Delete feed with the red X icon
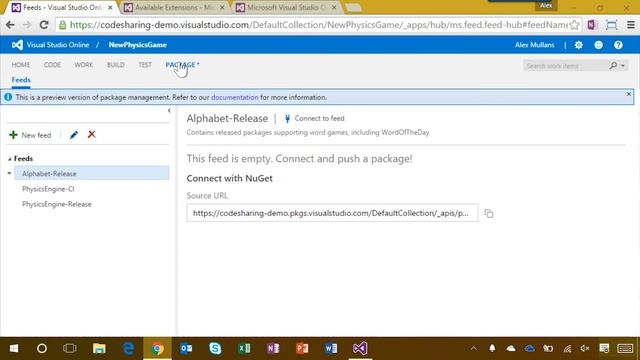The image size is (640, 360). click(x=91, y=134)
